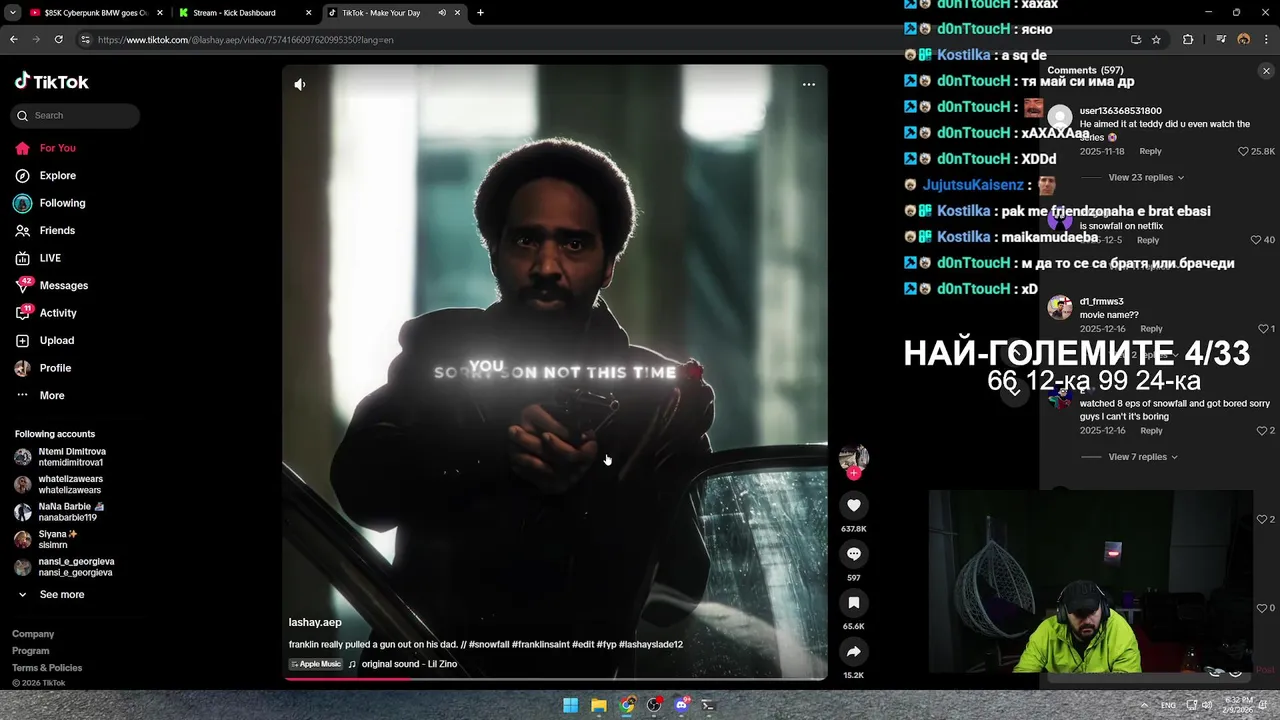Image resolution: width=1280 pixels, height=720 pixels.
Task: Switch to the Cyberpunk BMW YouTube tab
Action: tap(96, 13)
